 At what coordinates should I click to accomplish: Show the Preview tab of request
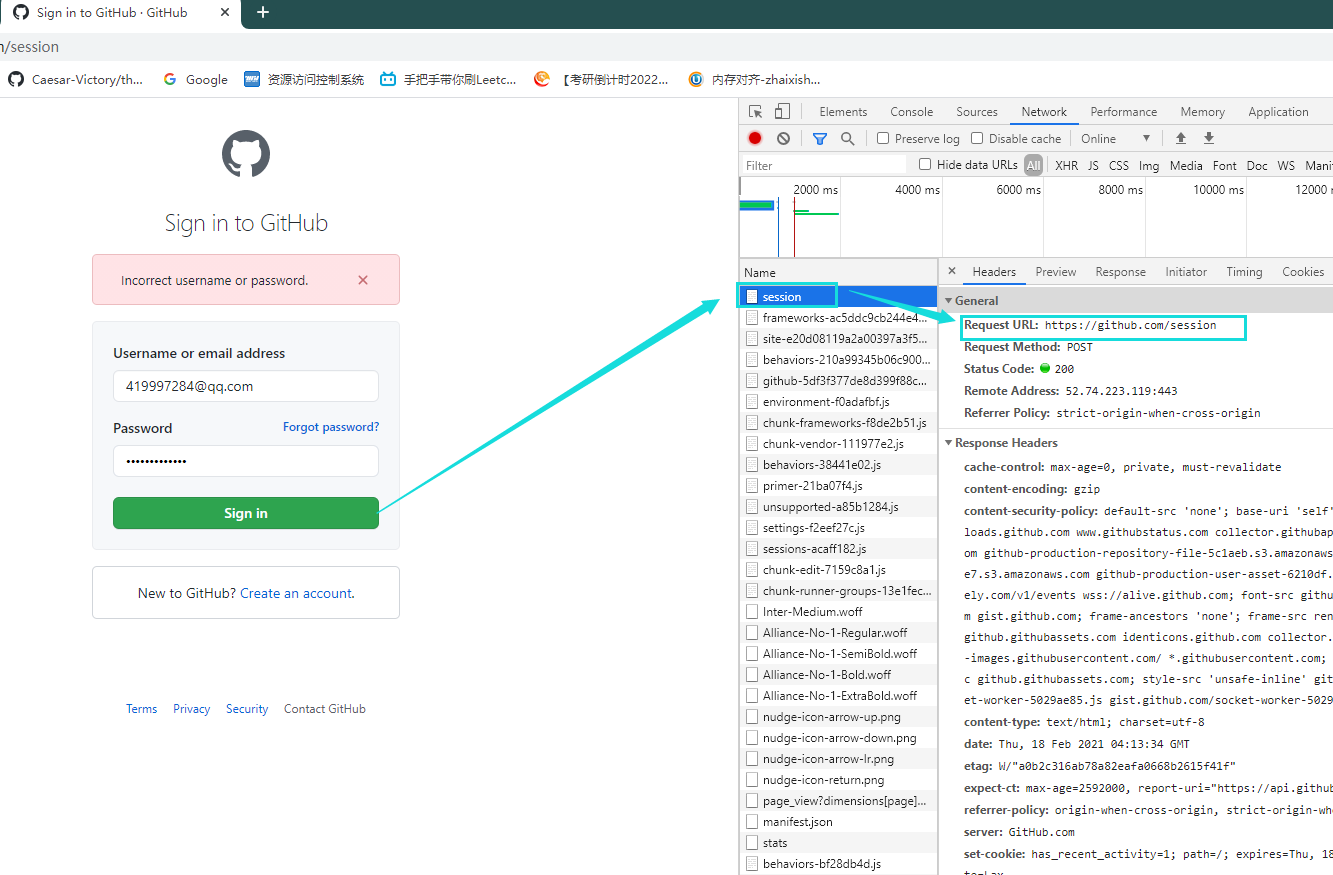[x=1056, y=272]
